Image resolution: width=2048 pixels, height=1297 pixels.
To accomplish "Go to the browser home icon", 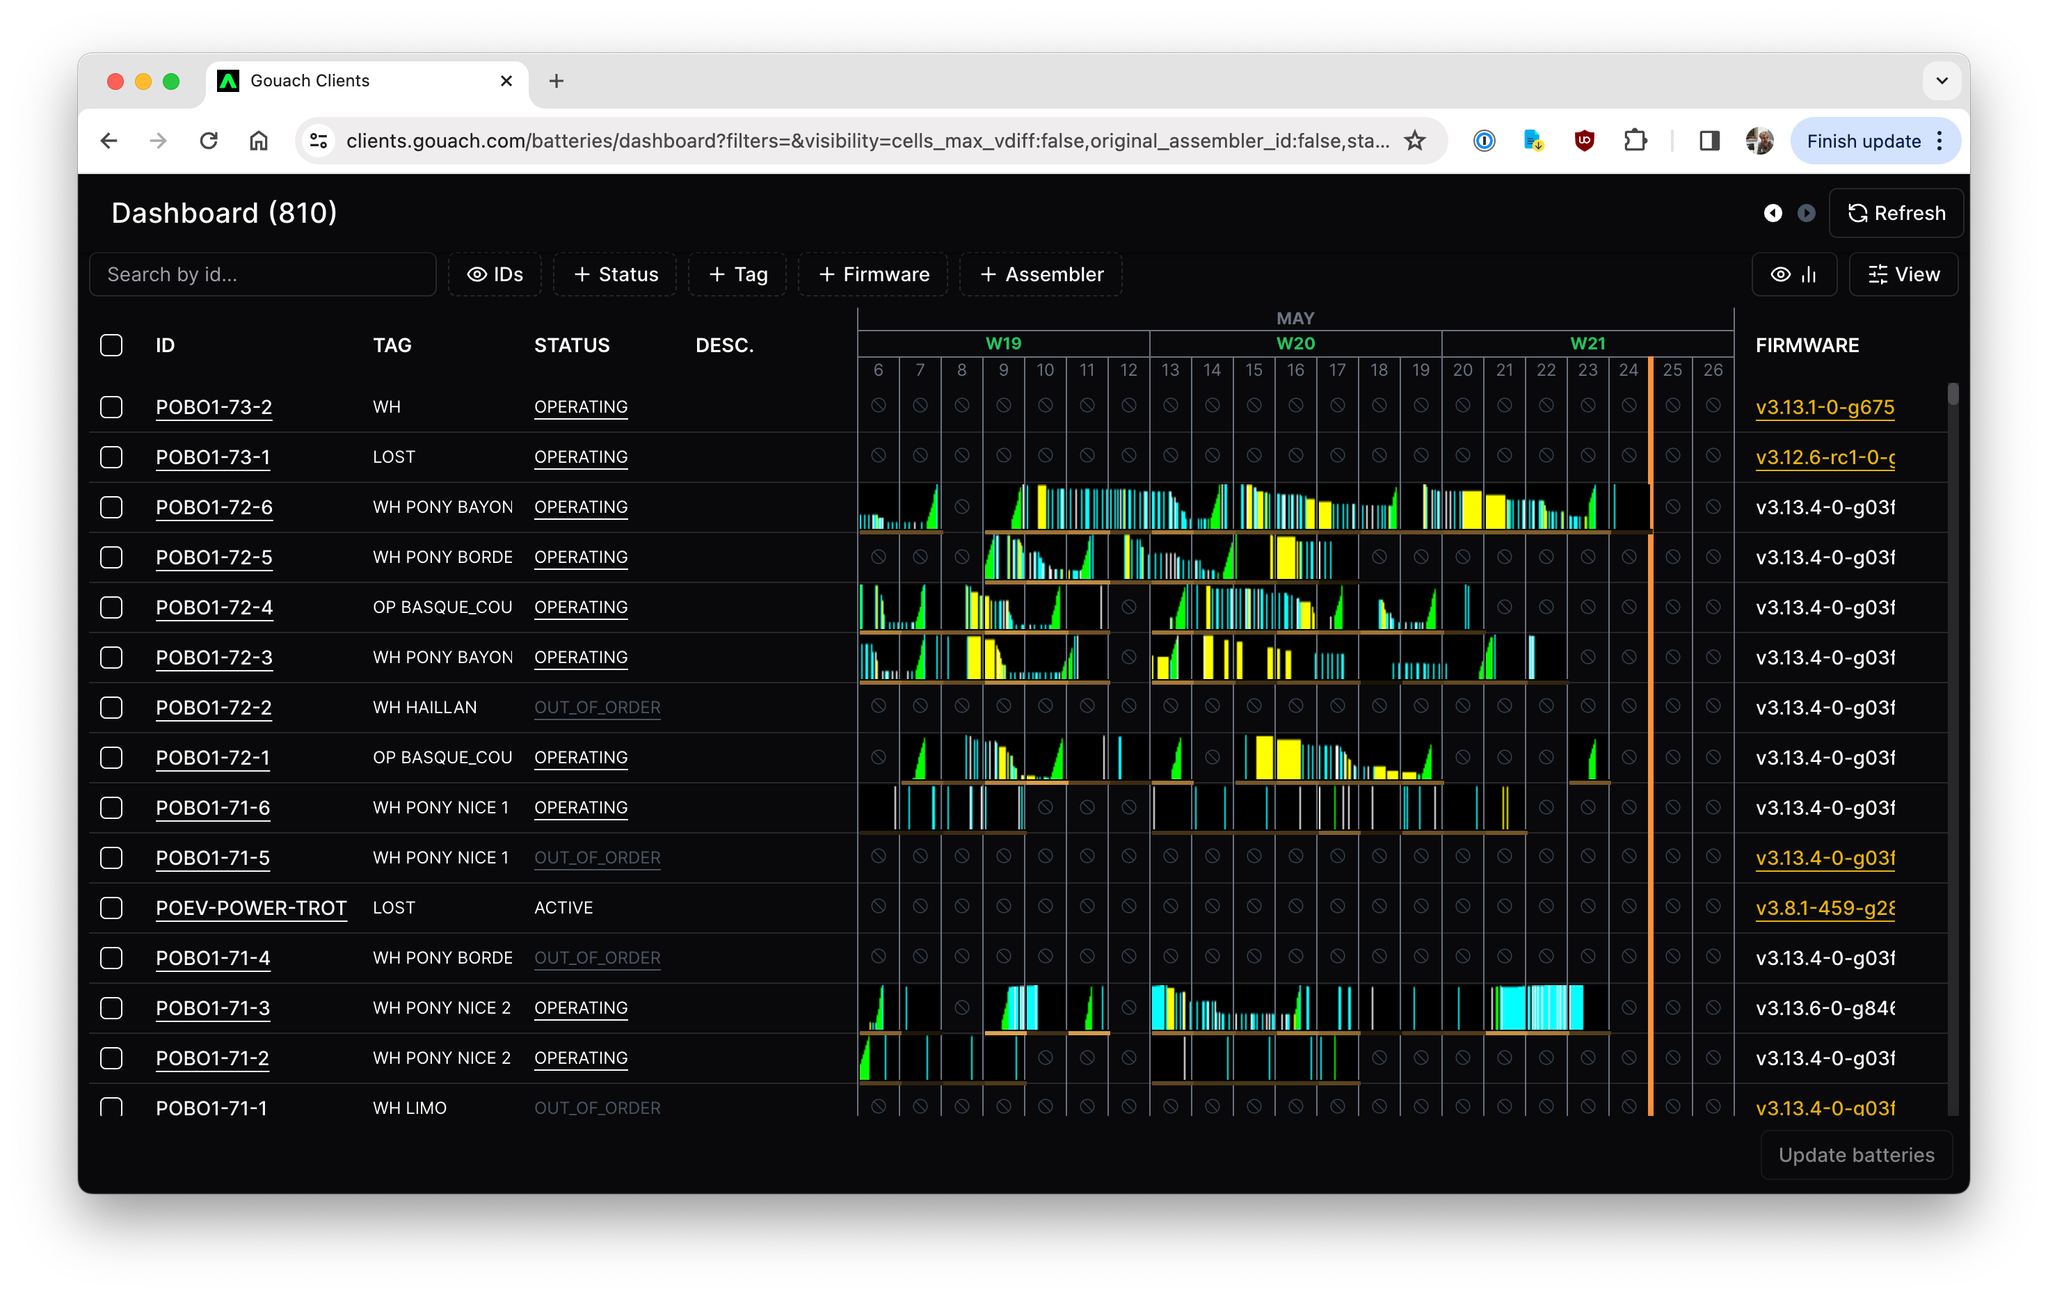I will pos(259,141).
